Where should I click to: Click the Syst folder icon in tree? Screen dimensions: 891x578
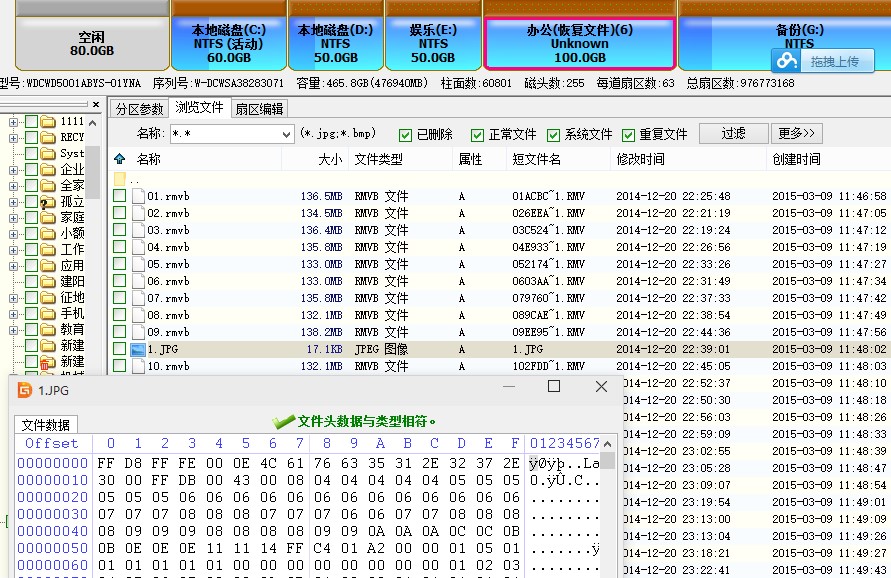pos(48,154)
